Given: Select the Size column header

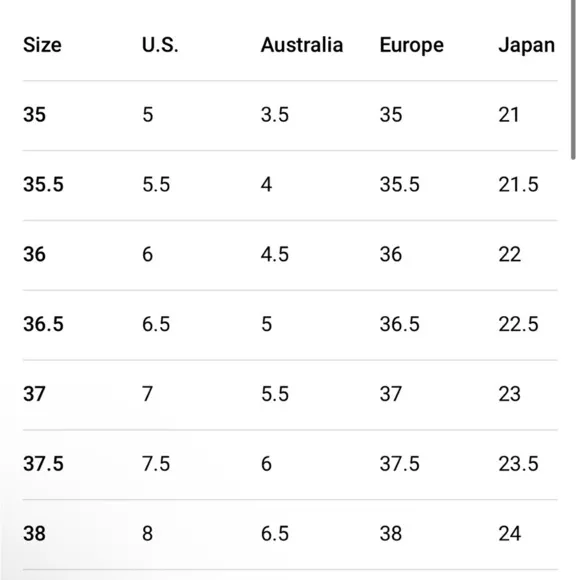Looking at the screenshot, I should tap(42, 45).
